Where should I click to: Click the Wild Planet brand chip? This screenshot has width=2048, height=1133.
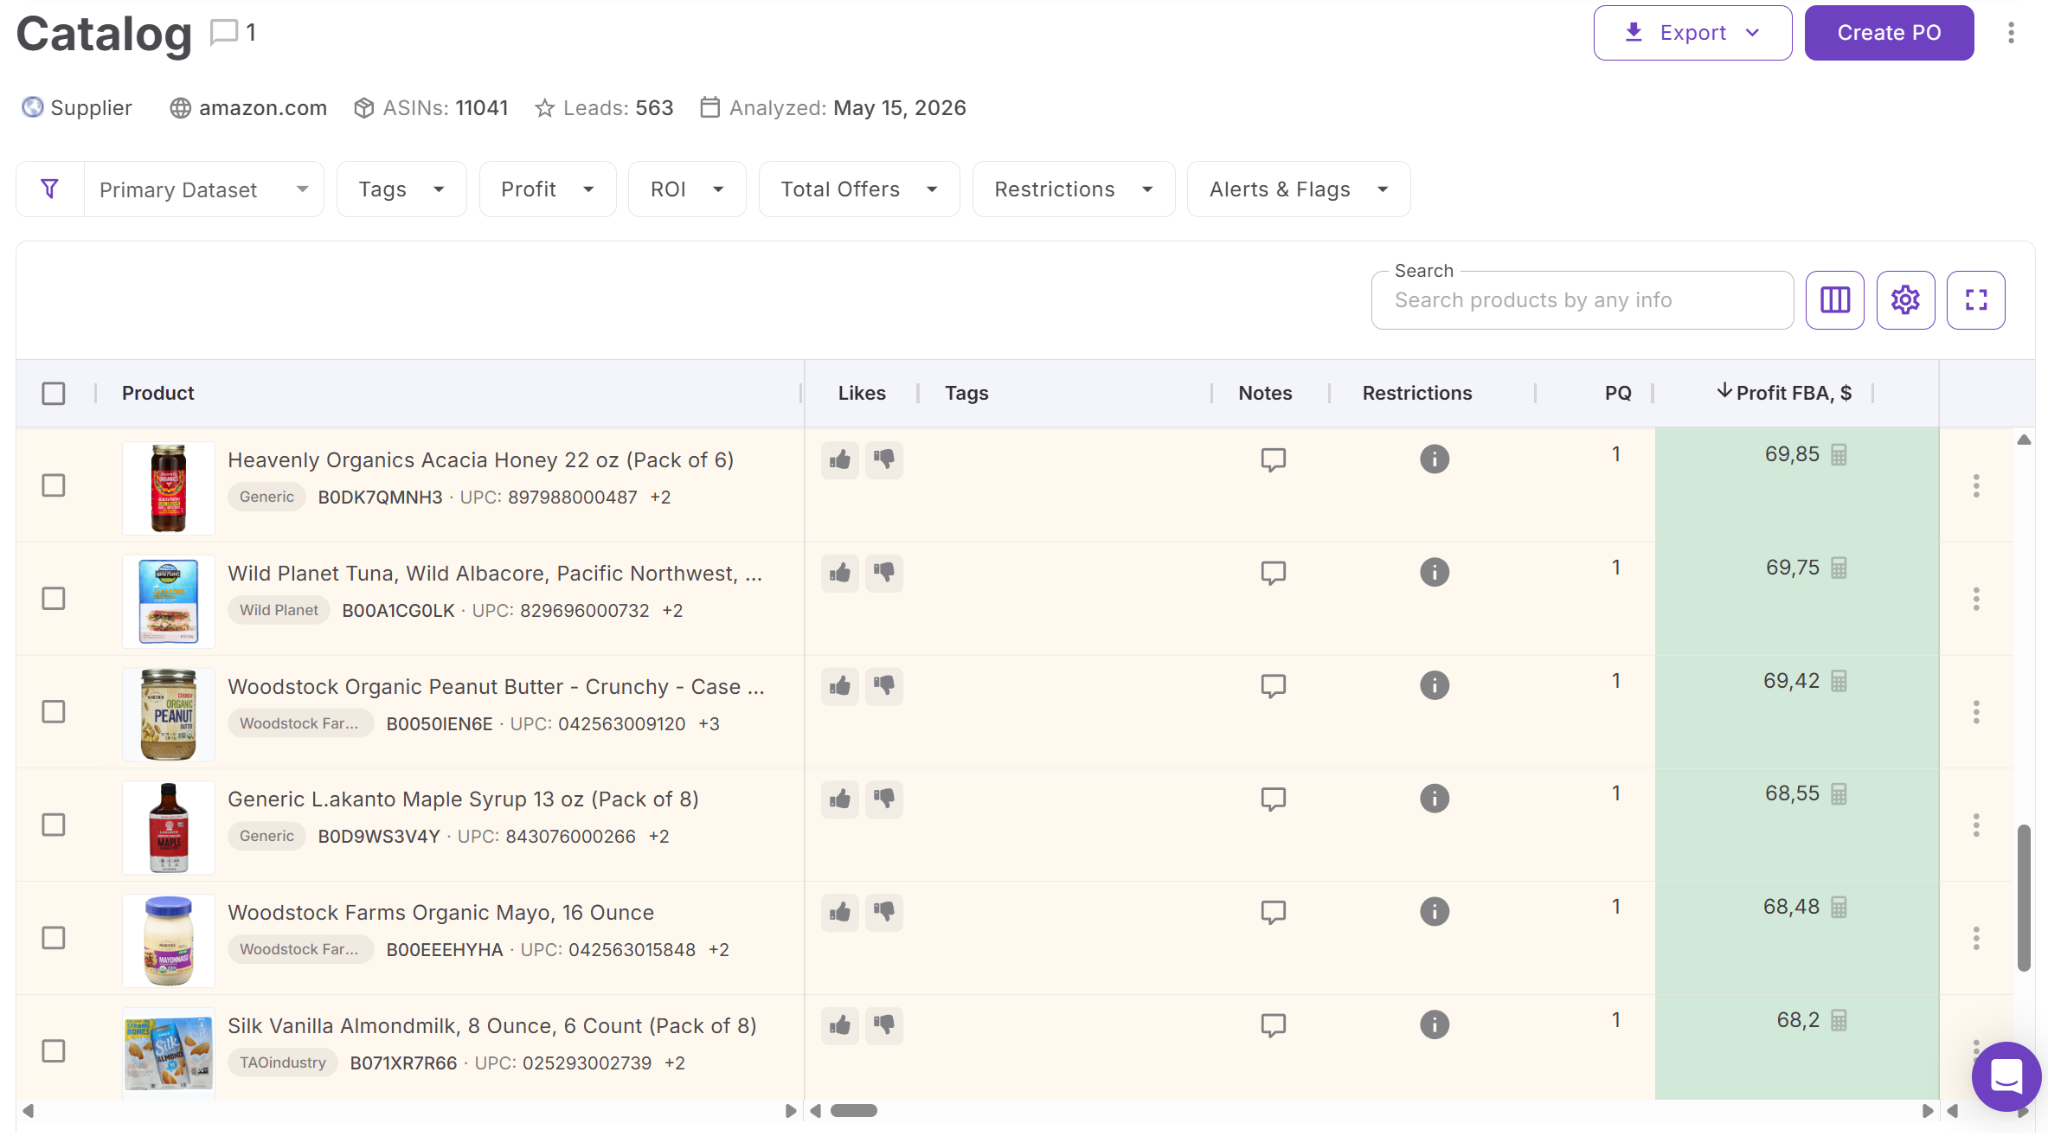click(279, 610)
